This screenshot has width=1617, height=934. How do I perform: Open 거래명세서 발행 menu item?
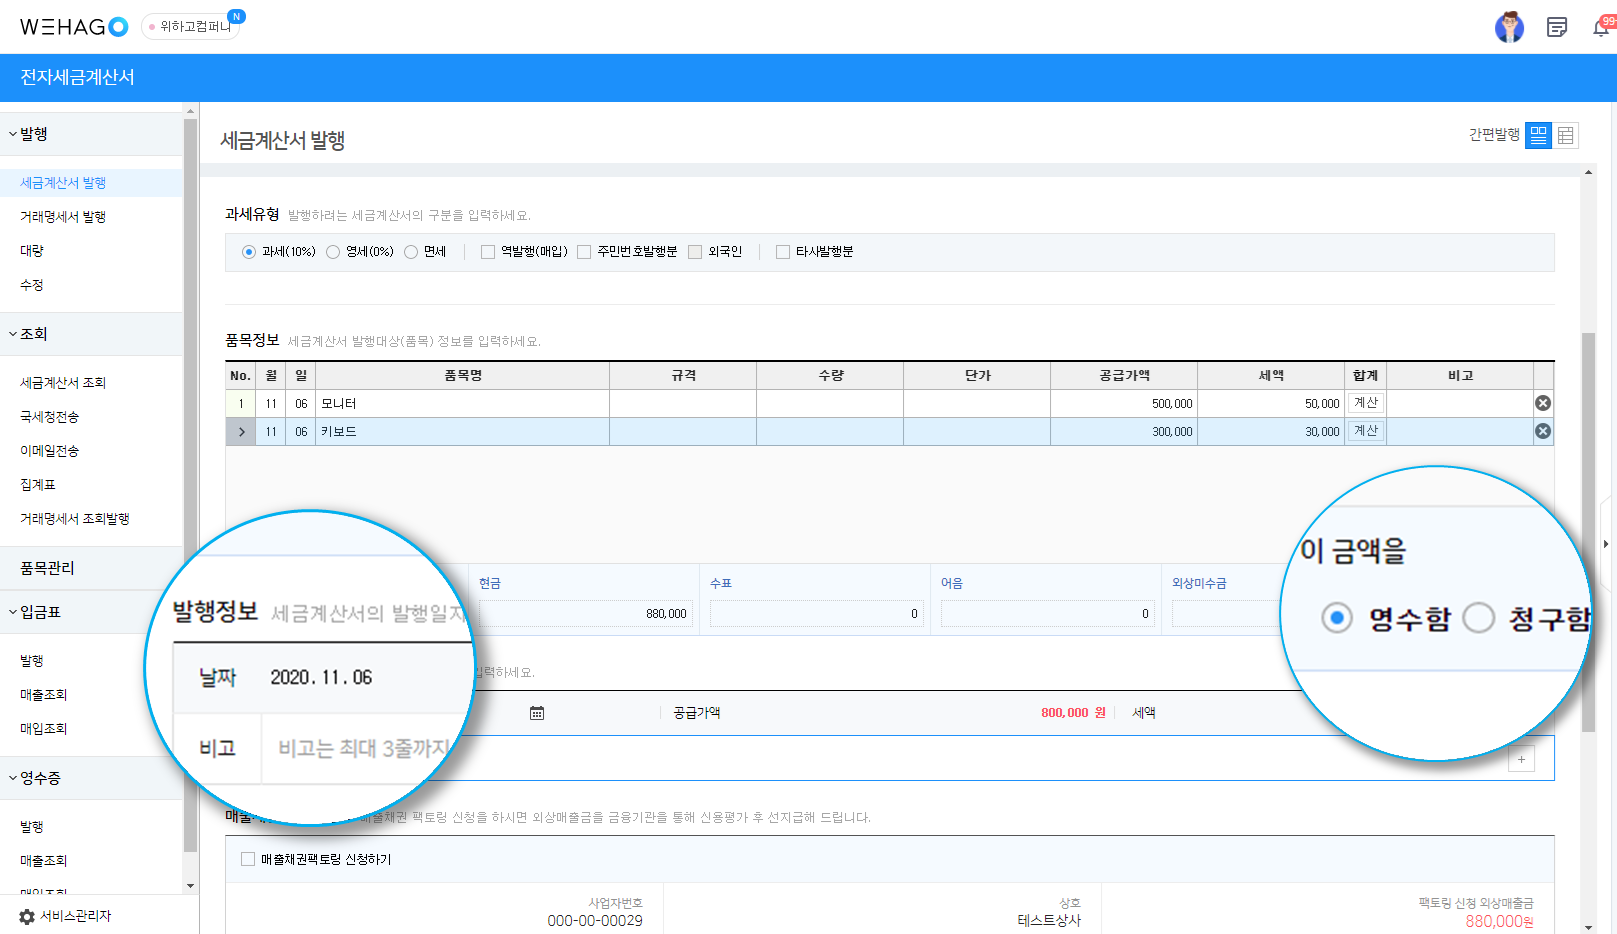[63, 217]
